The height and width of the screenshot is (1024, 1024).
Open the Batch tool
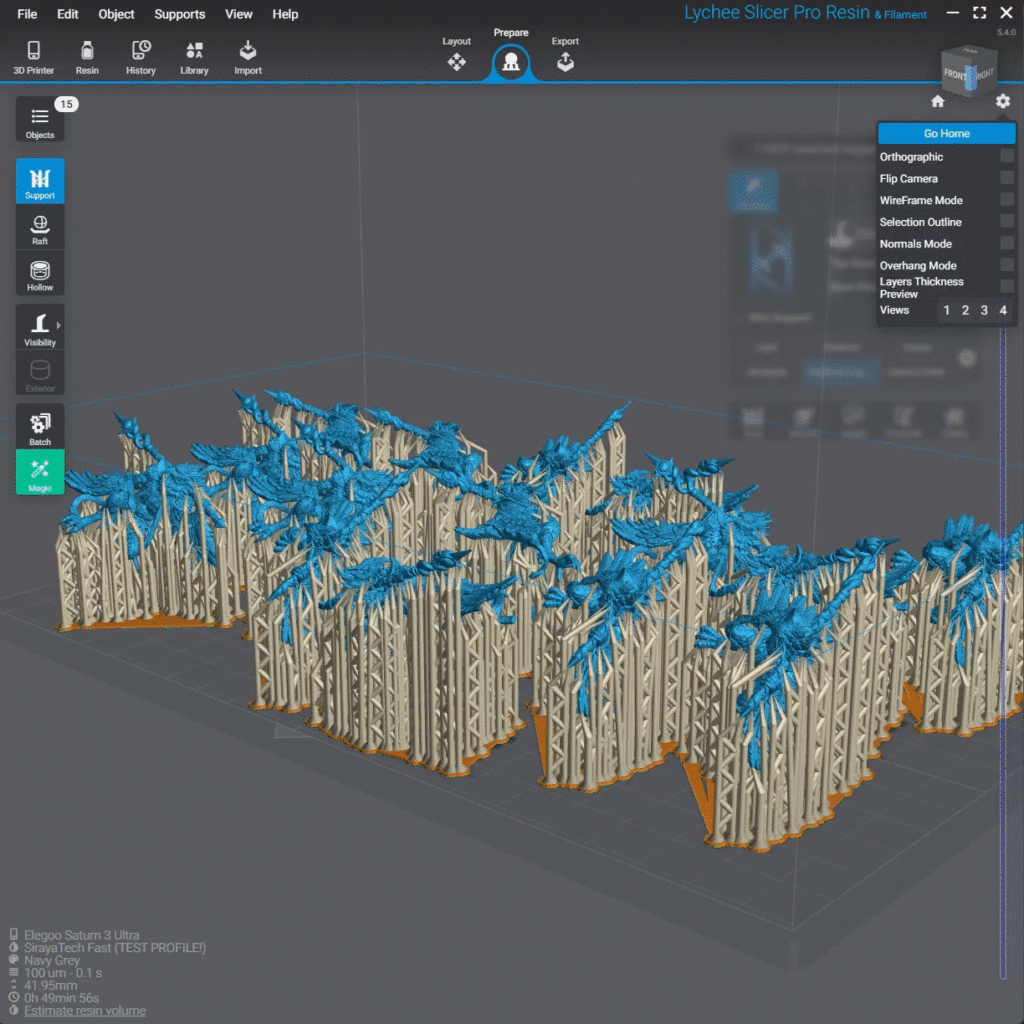point(40,427)
